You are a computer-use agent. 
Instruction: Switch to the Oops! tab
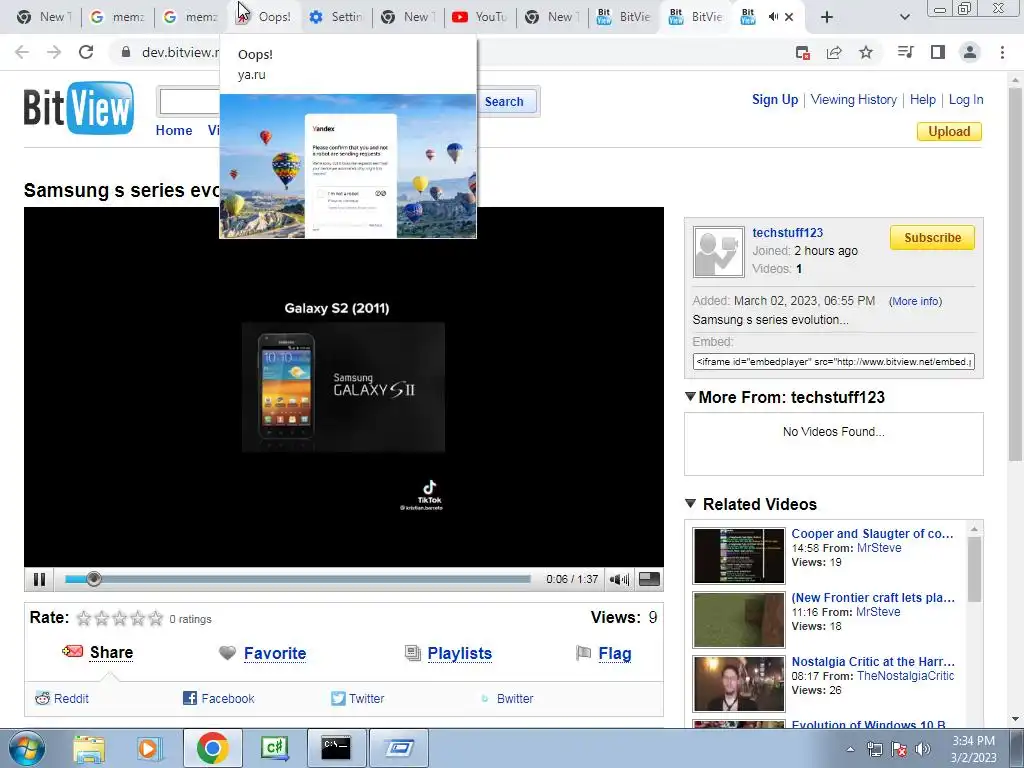tap(264, 17)
